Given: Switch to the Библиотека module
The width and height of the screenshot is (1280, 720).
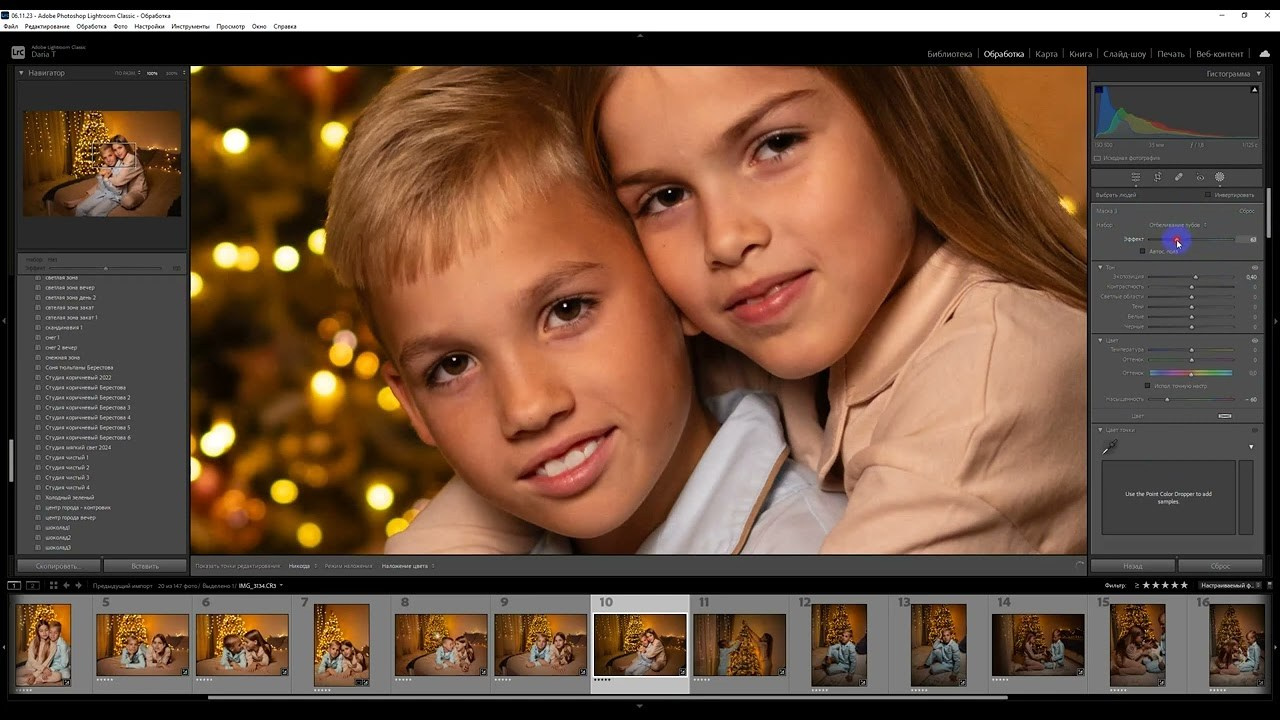Looking at the screenshot, I should [949, 54].
